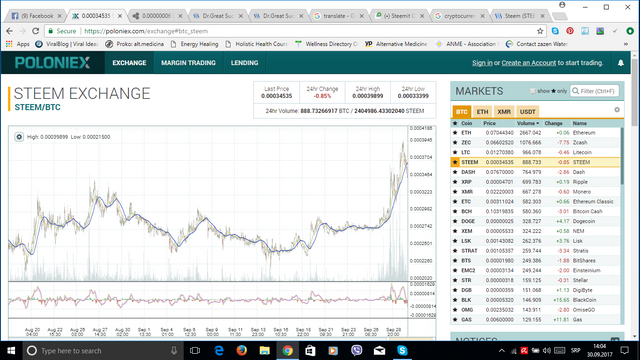
Task: Open the Pinterest browser extension
Action: (570, 31)
